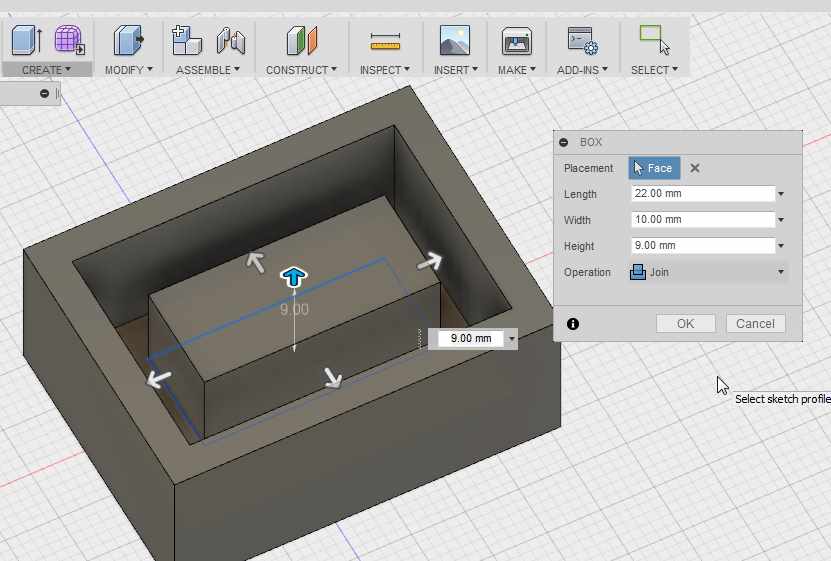This screenshot has height=561, width=831.
Task: Open the Operation Join dropdown
Action: coord(708,272)
